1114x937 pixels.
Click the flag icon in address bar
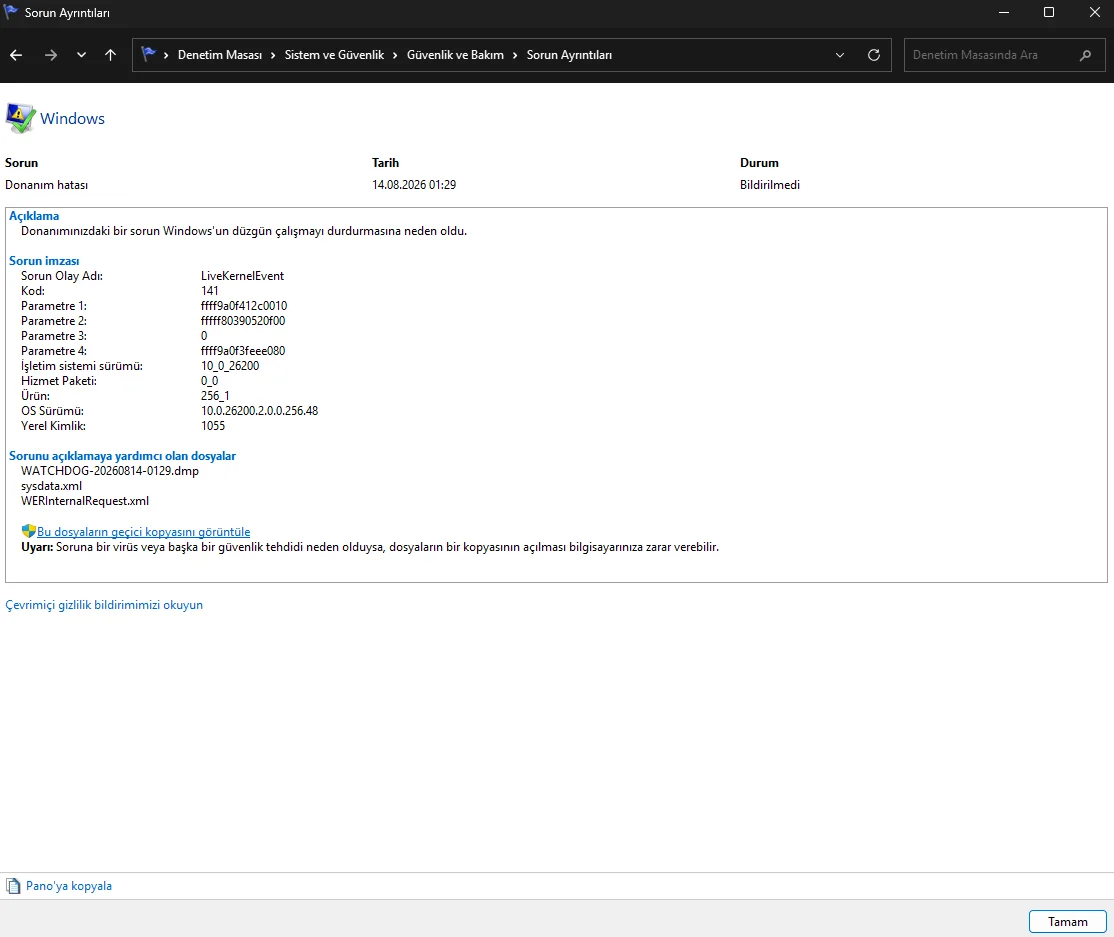[148, 54]
